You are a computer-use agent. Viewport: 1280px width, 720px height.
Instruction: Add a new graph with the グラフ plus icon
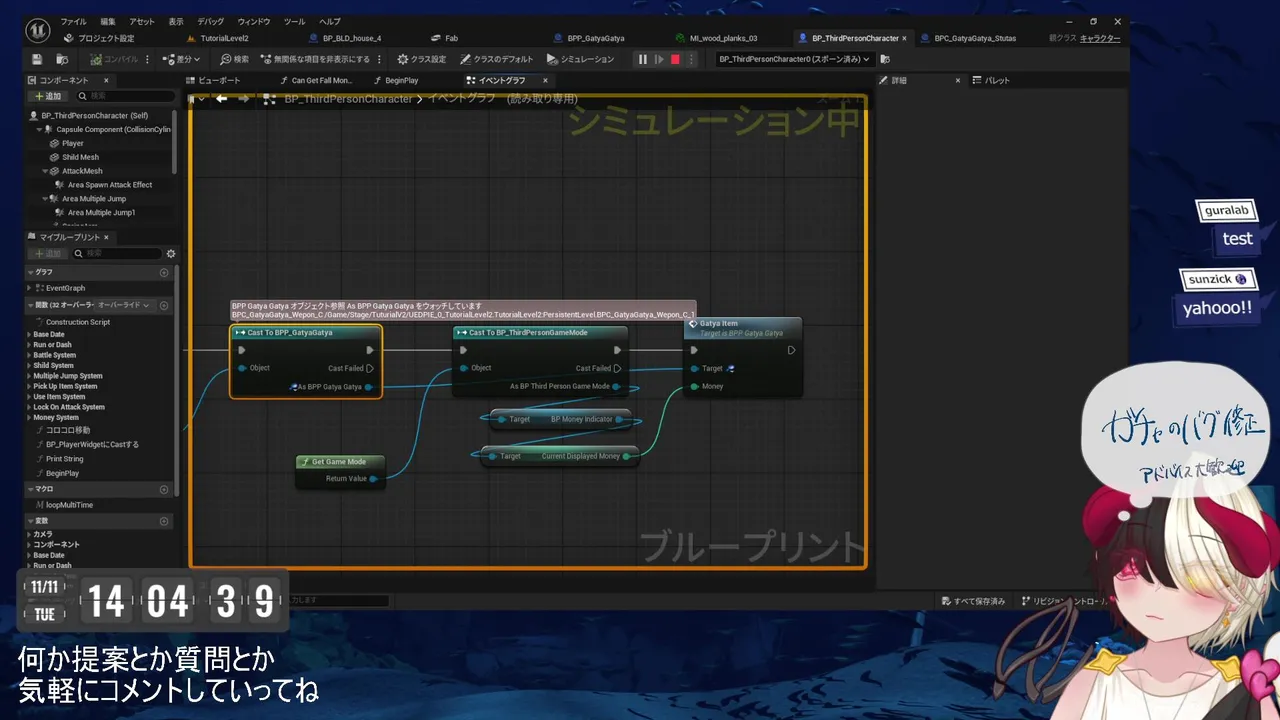(164, 272)
